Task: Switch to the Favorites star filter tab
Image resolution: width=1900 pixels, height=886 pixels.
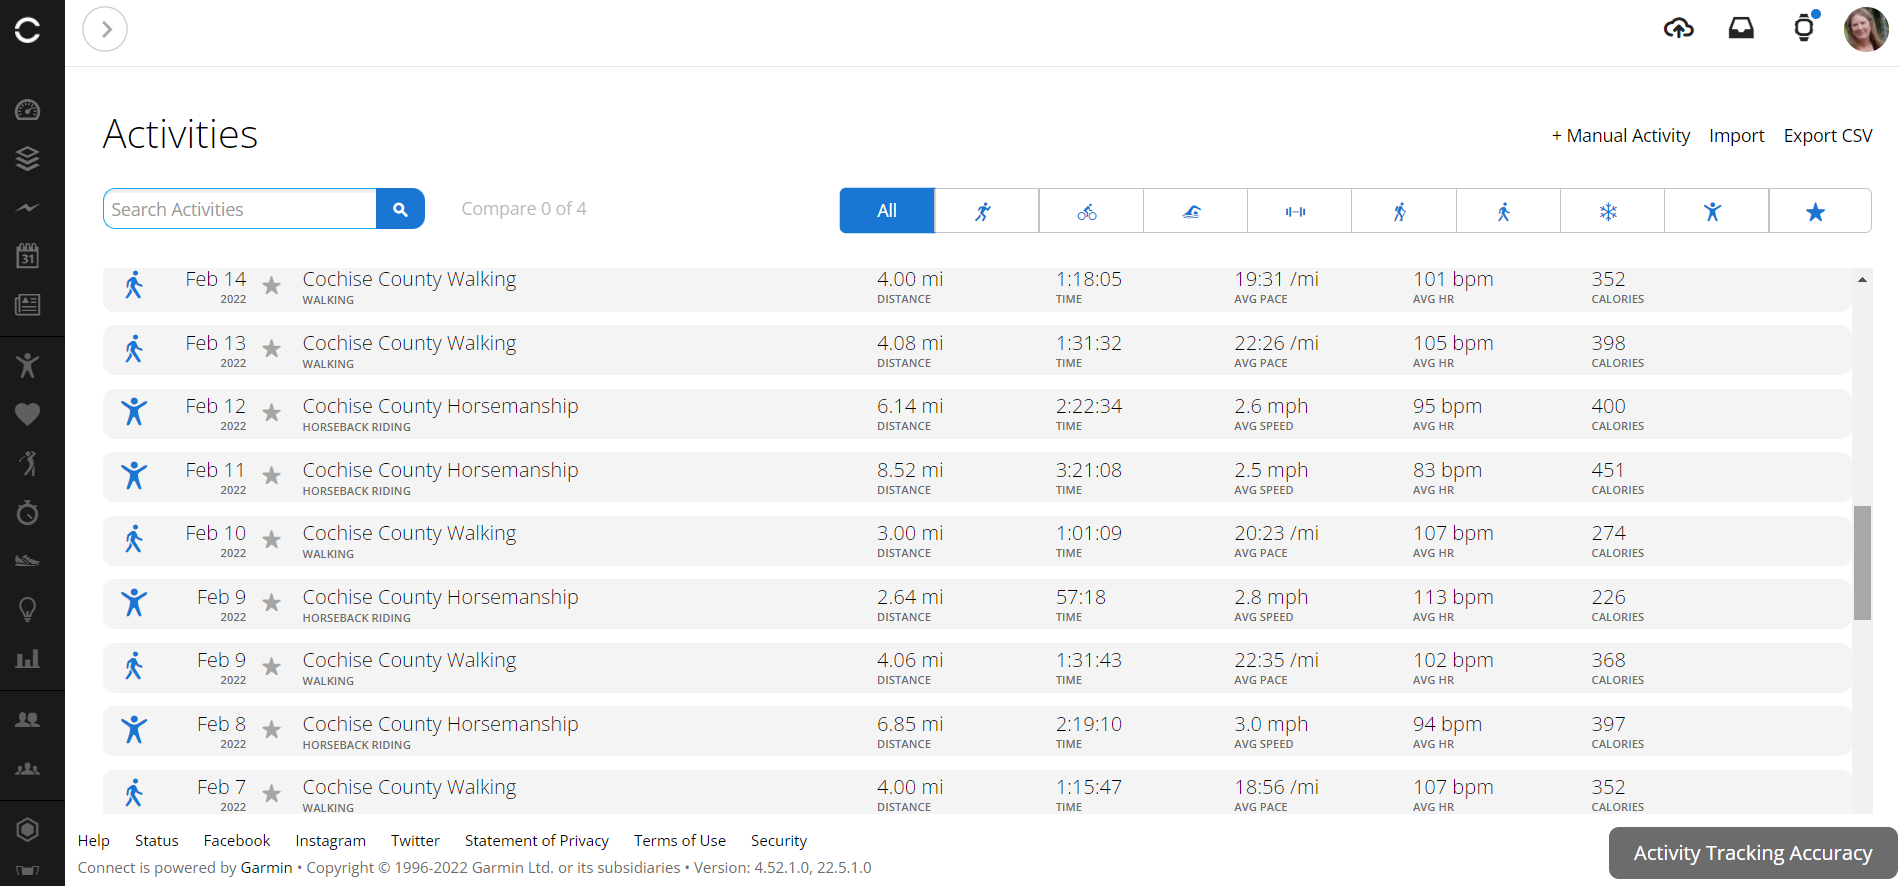Action: coord(1815,211)
